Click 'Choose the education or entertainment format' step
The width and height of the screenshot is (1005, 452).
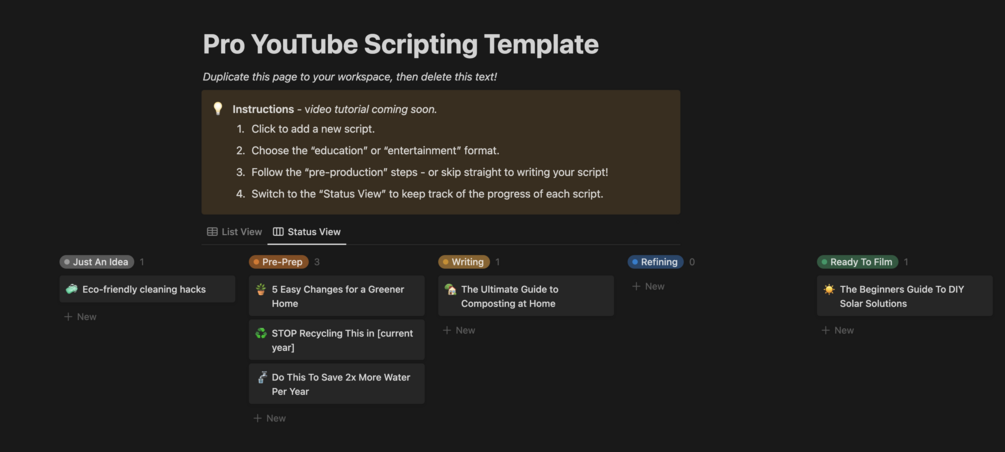[375, 151]
